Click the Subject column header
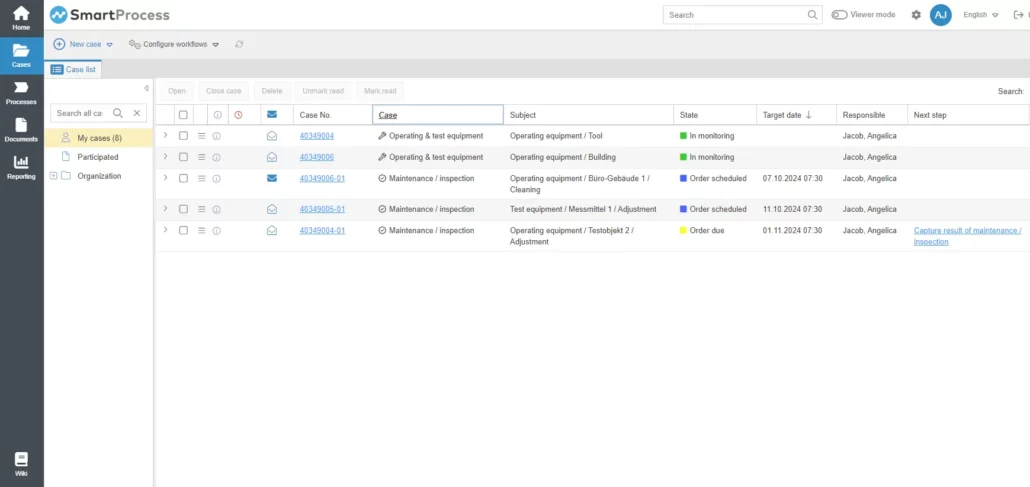The width and height of the screenshot is (1030, 487). tap(588, 115)
